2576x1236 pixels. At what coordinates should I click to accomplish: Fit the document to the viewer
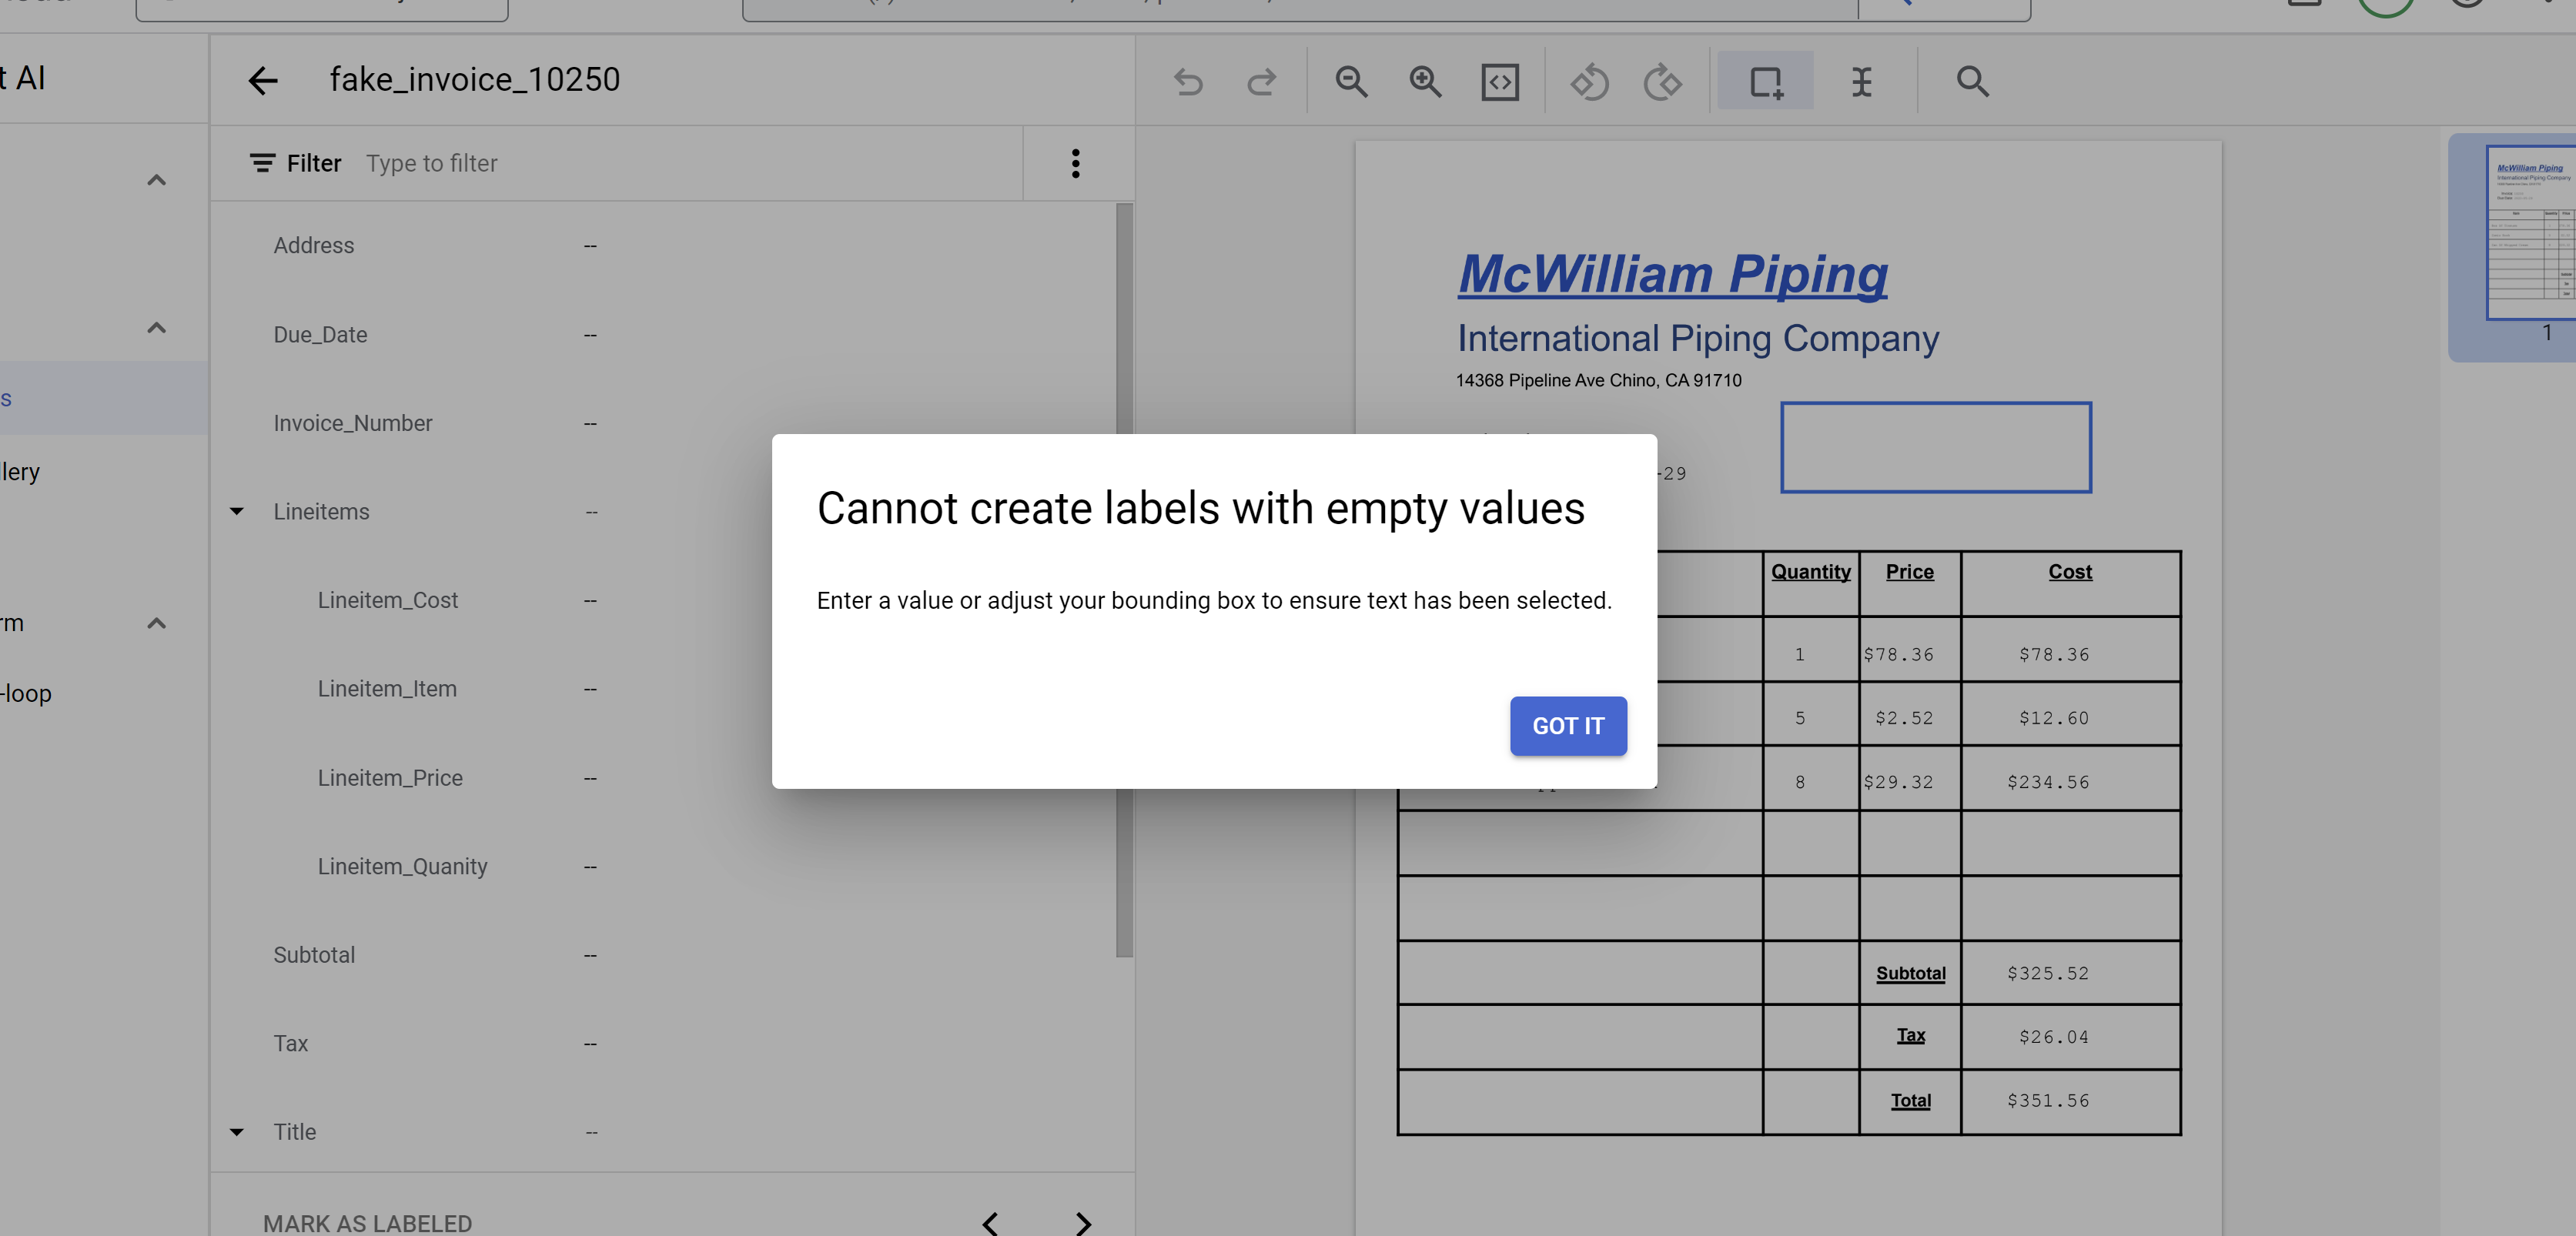[1499, 81]
